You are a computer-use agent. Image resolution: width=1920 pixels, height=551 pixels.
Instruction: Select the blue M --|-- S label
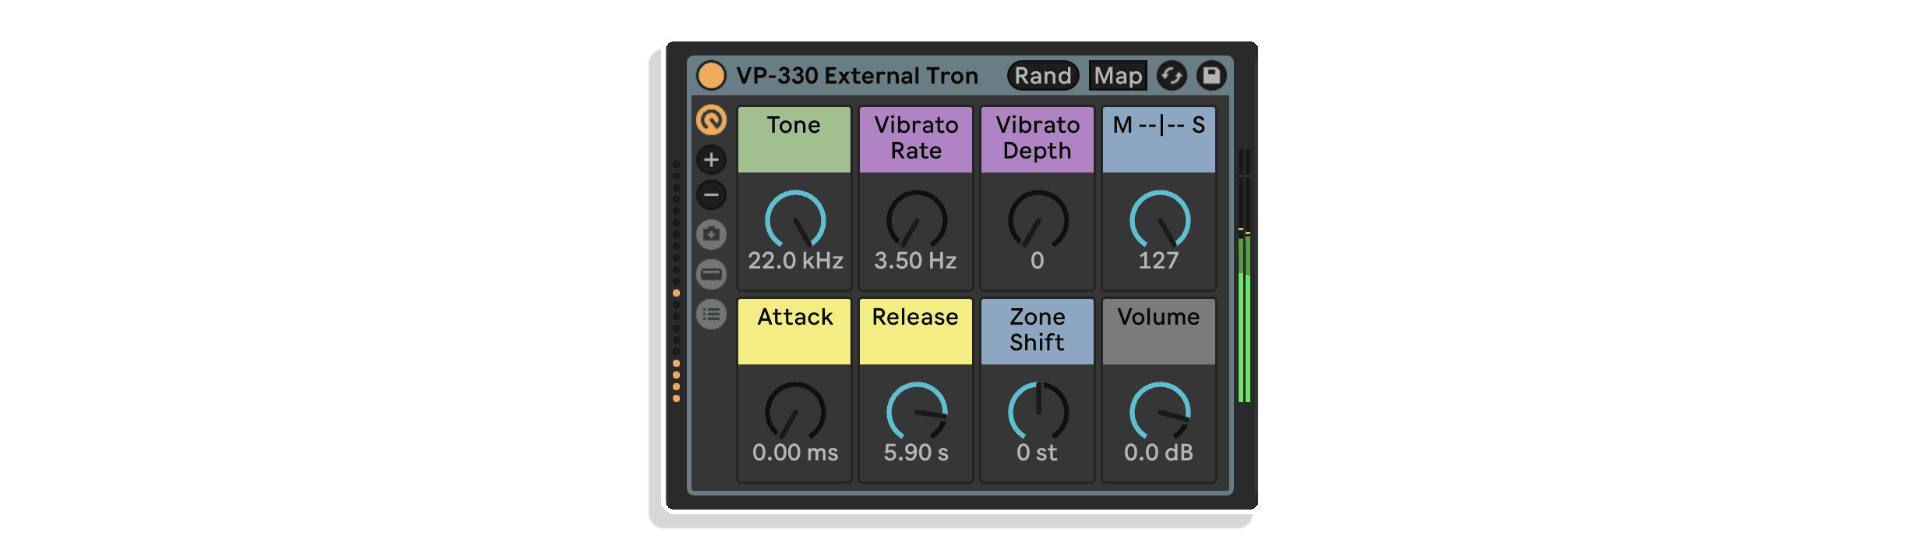1159,140
